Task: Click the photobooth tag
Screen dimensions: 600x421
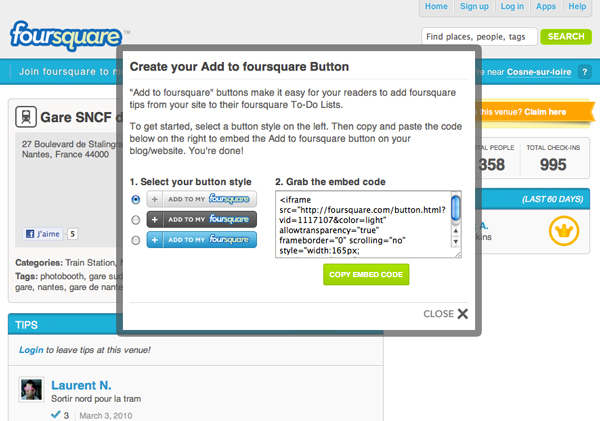Action: [x=62, y=276]
